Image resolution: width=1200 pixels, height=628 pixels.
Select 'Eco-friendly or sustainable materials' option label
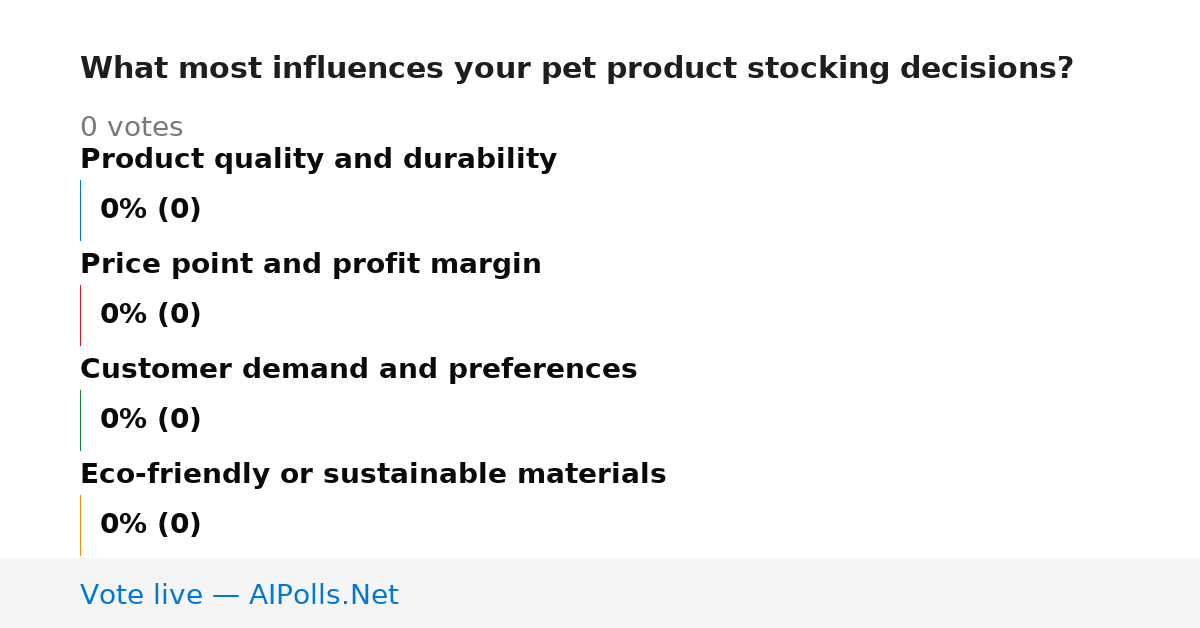click(373, 474)
